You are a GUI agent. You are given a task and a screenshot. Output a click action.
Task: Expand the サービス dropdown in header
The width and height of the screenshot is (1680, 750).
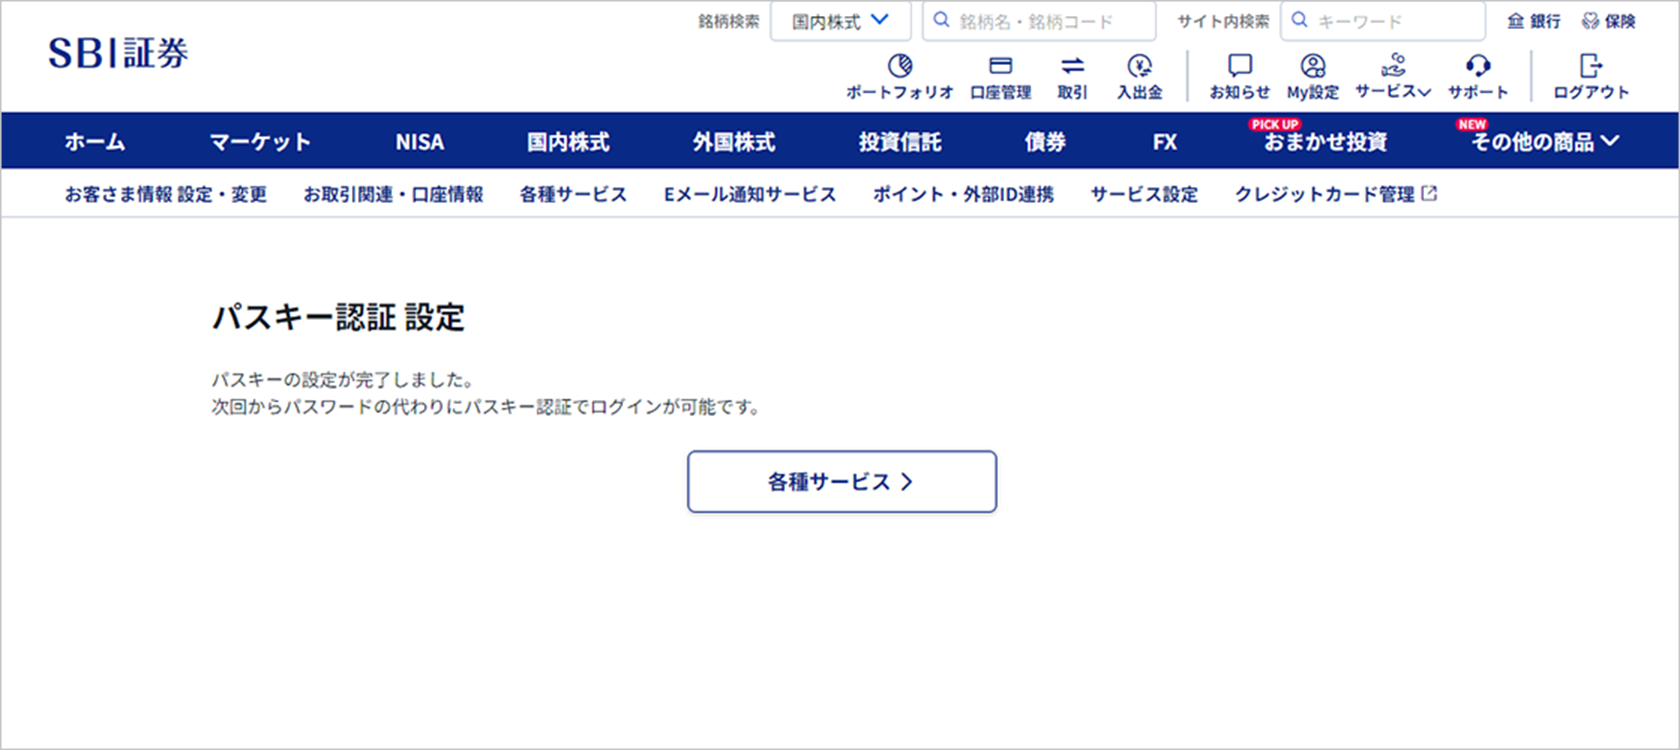pyautogui.click(x=1392, y=78)
